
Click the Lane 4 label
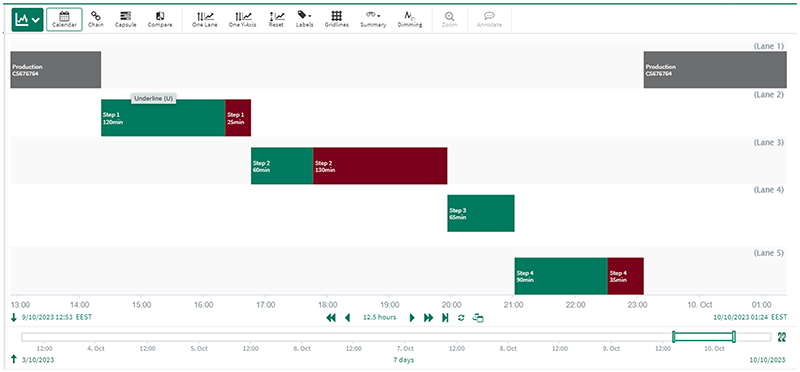(768, 190)
